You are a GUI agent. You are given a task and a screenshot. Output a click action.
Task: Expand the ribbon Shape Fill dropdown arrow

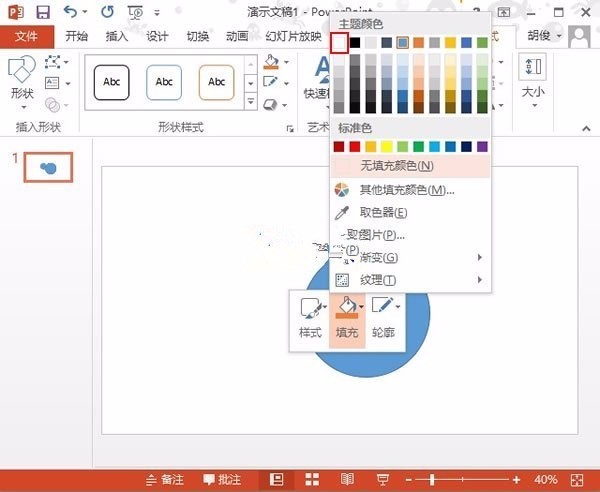[286, 62]
